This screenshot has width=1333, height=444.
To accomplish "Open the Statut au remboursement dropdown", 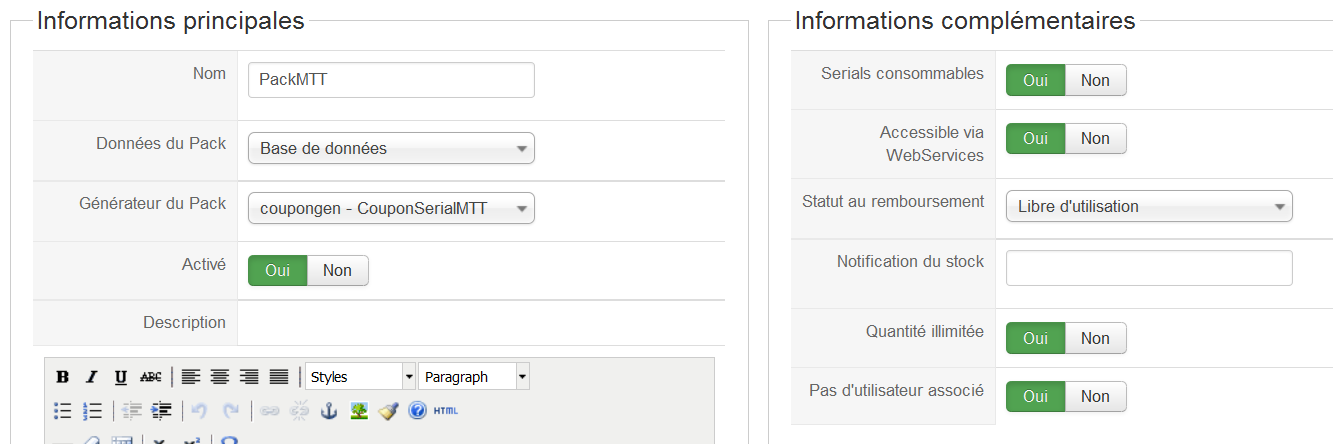I will pos(1149,206).
